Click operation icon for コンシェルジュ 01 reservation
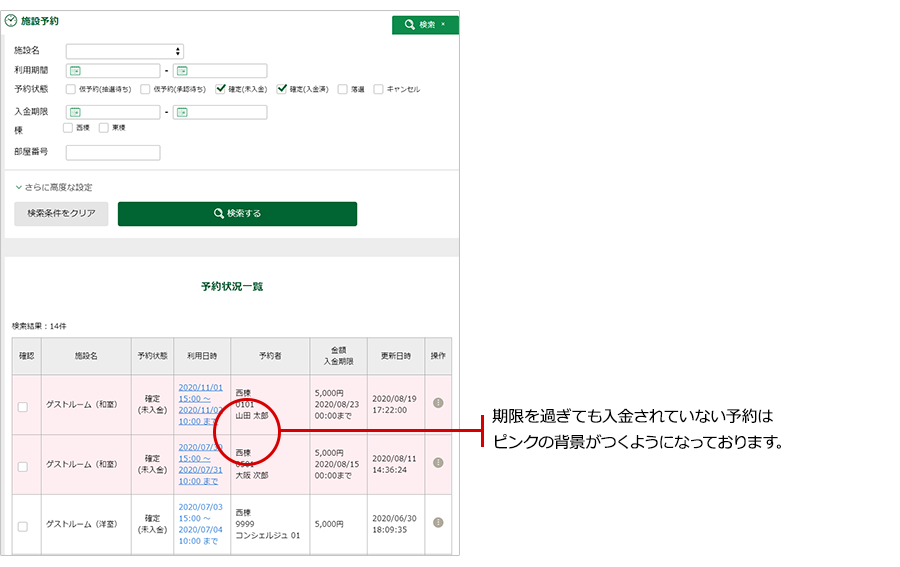This screenshot has width=900, height=567. 437,523
